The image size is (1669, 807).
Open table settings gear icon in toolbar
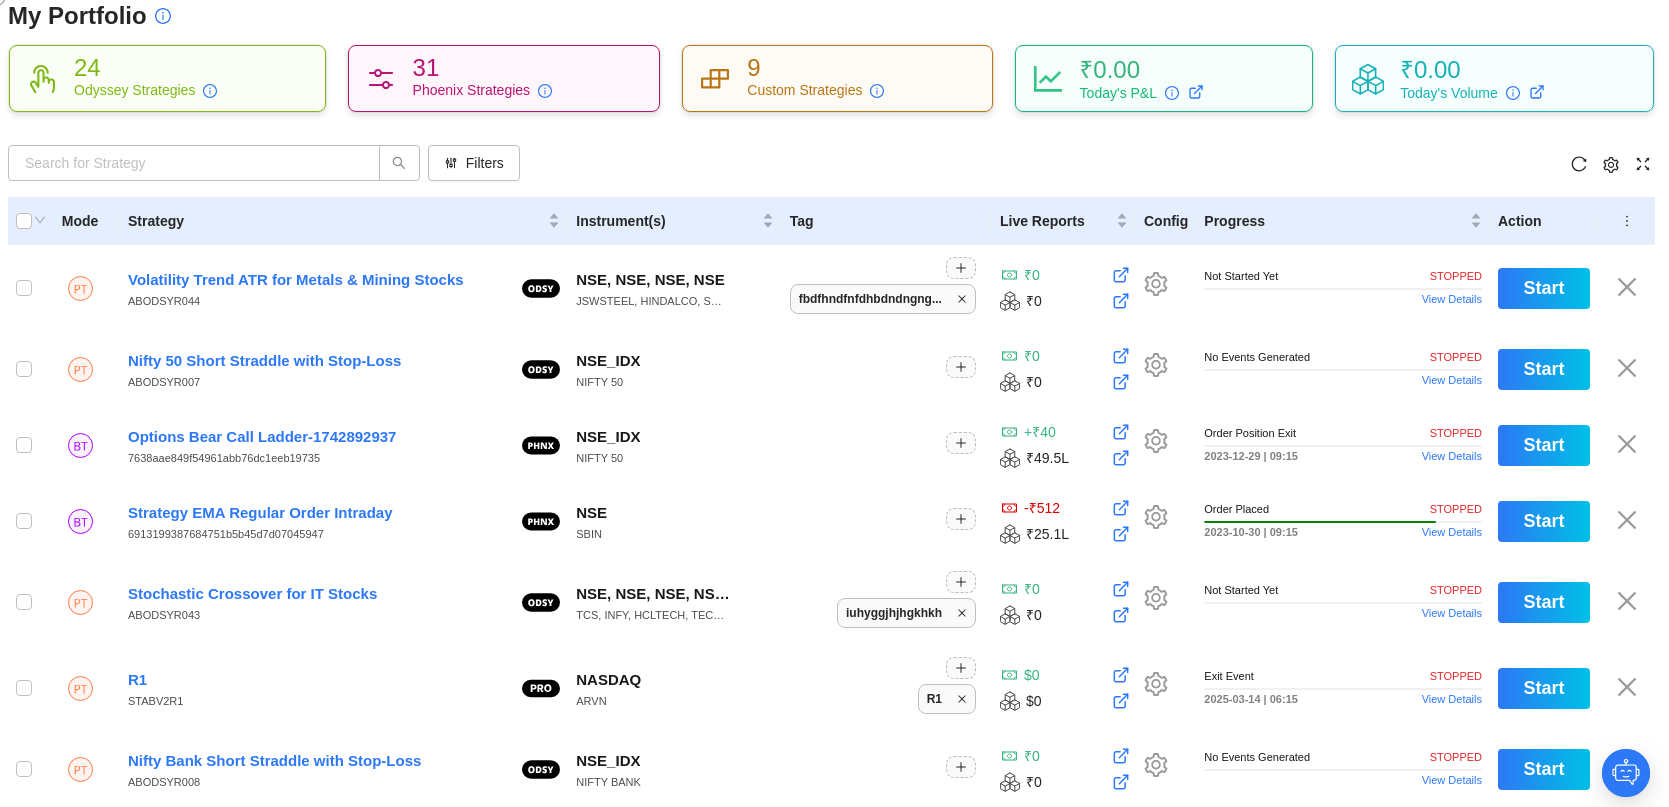tap(1610, 164)
